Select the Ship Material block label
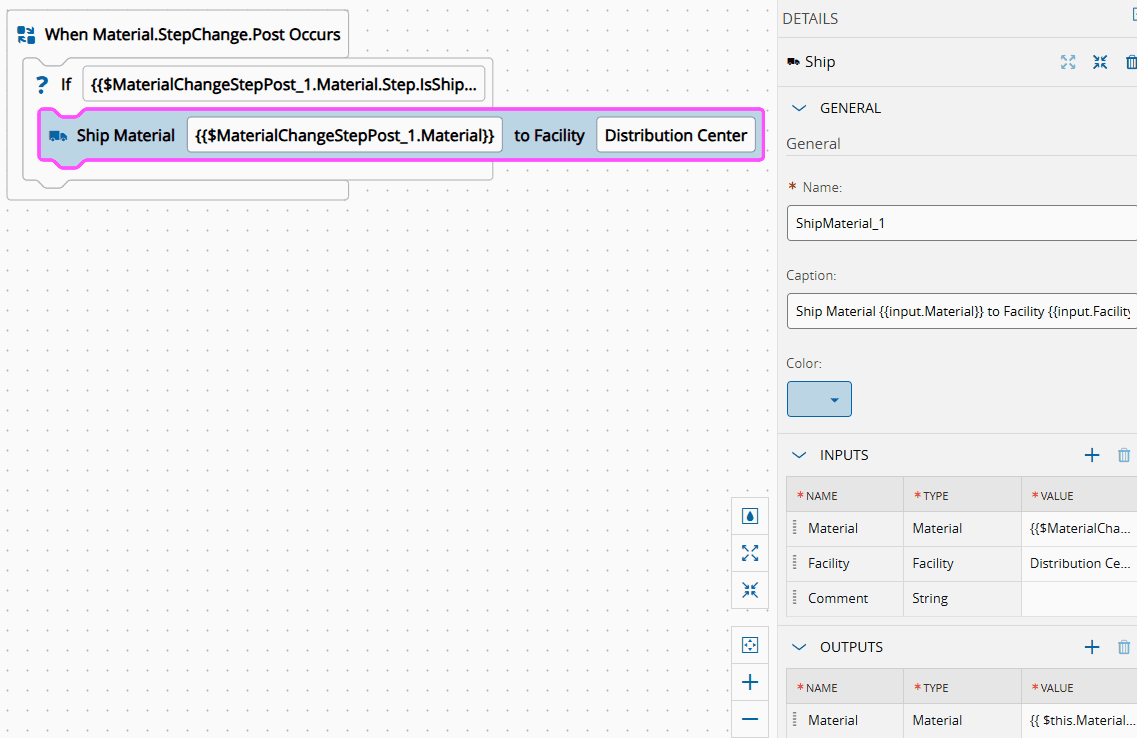 pos(125,136)
